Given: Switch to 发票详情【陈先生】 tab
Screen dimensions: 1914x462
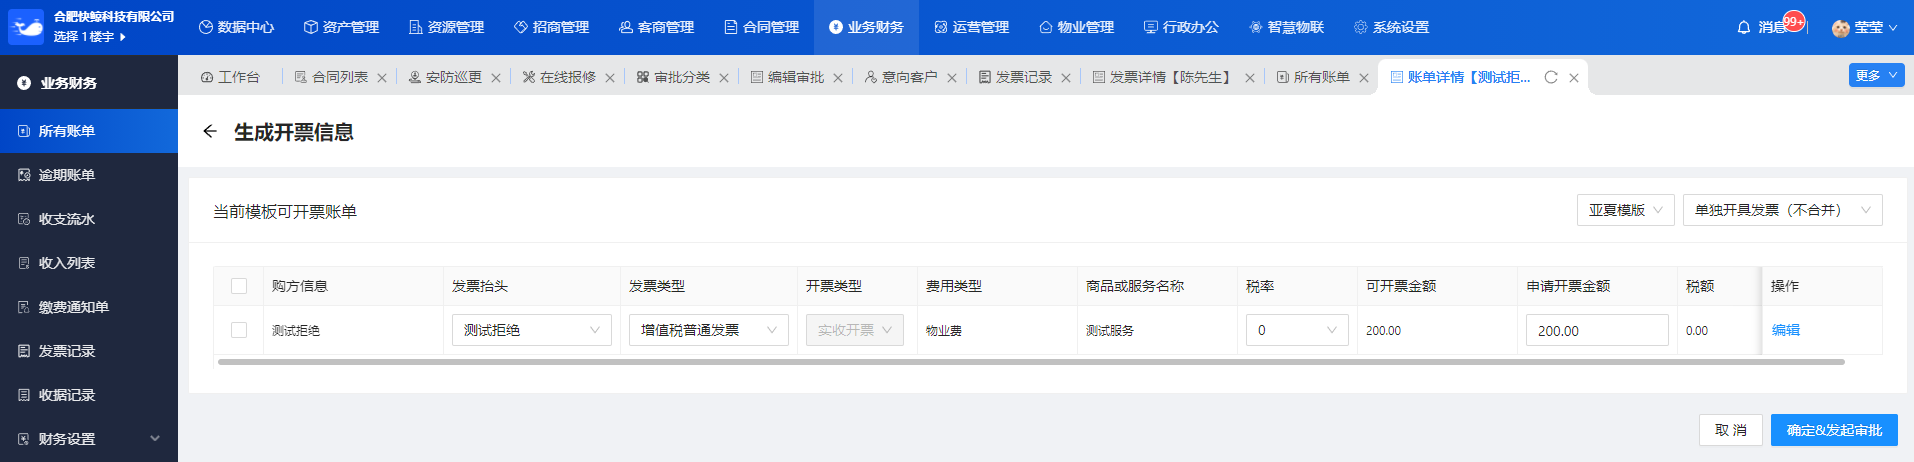Looking at the screenshot, I should click(x=1164, y=77).
